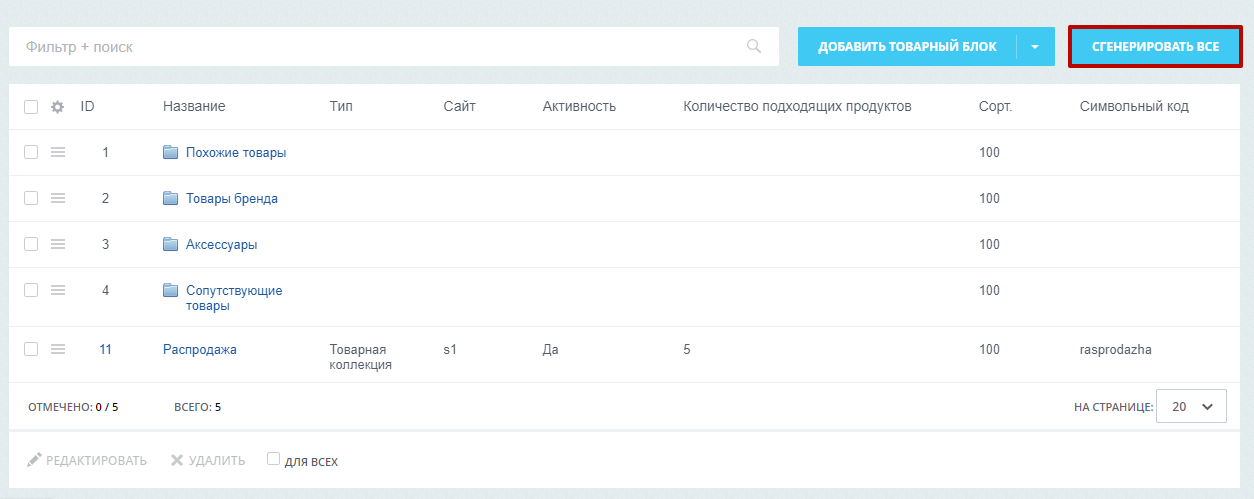The height and width of the screenshot is (499, 1254).
Task: Toggle the select-all checkbox in header
Action: [31, 107]
